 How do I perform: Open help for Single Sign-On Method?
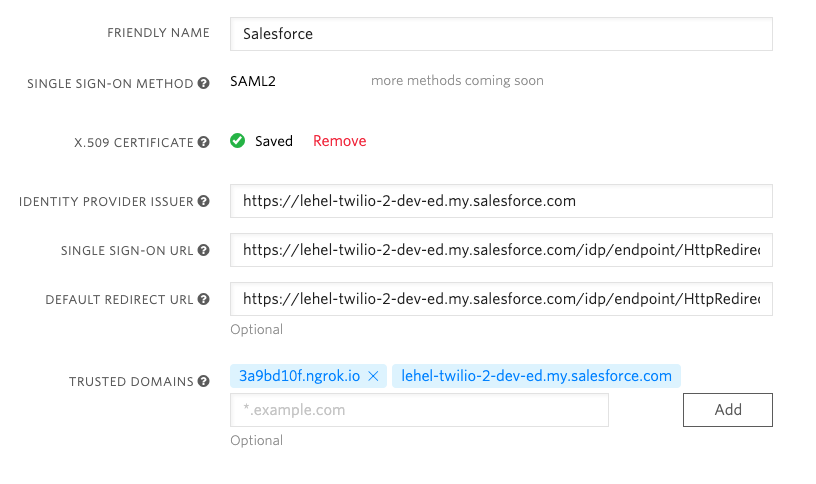tap(203, 83)
